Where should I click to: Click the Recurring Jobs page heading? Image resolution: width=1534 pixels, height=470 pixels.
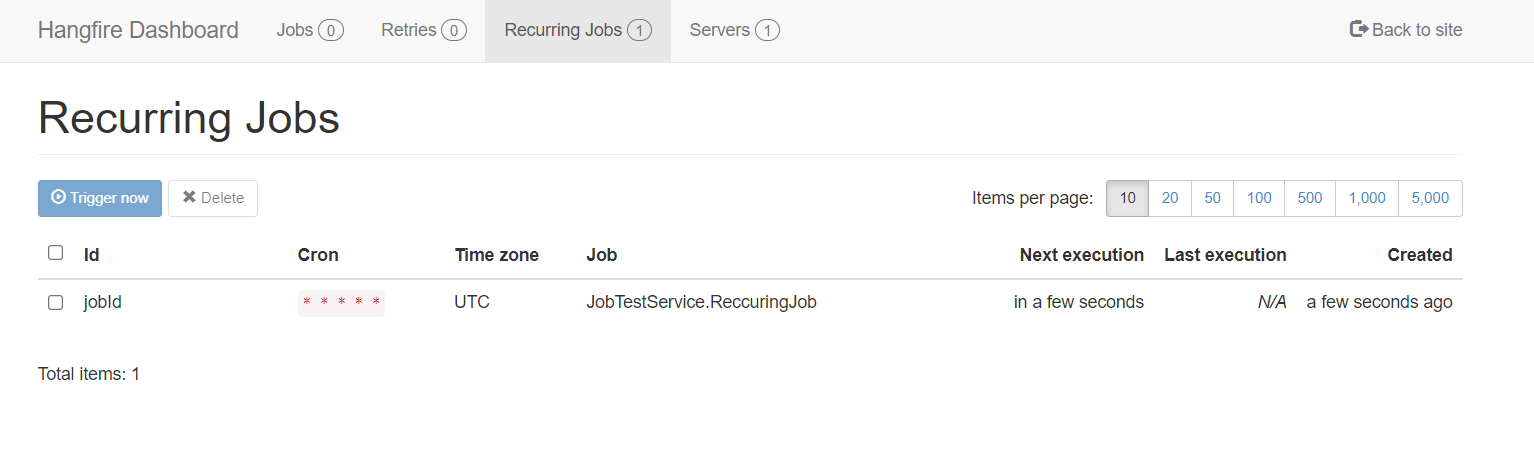tap(189, 119)
